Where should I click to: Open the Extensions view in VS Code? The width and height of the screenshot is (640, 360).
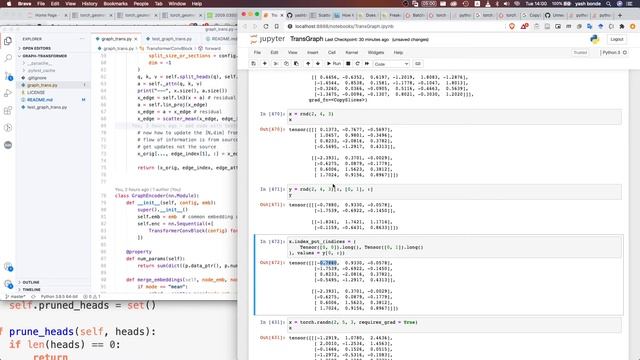tap(8, 111)
